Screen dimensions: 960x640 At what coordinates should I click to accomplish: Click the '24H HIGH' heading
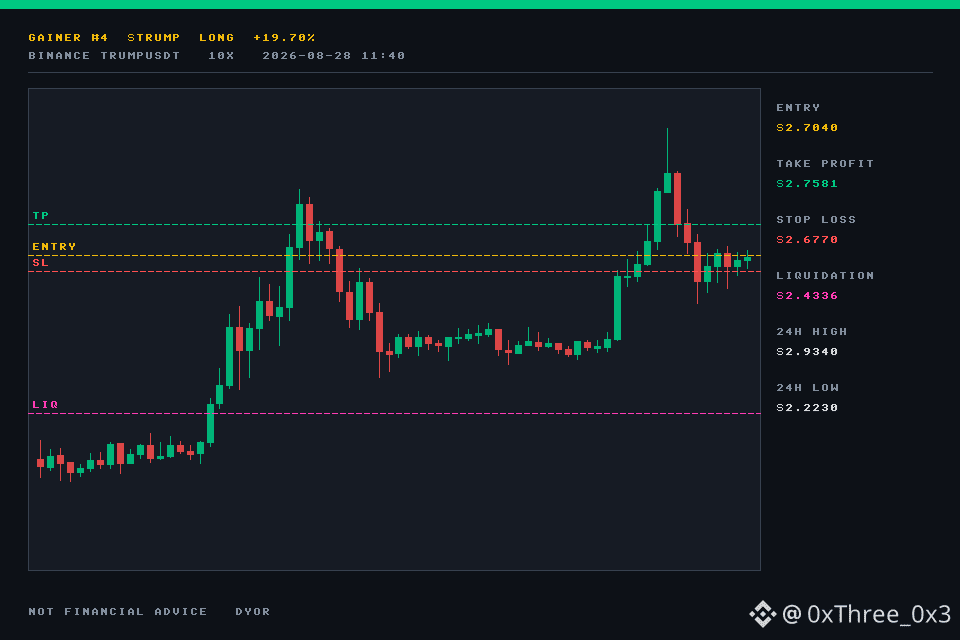coord(812,332)
